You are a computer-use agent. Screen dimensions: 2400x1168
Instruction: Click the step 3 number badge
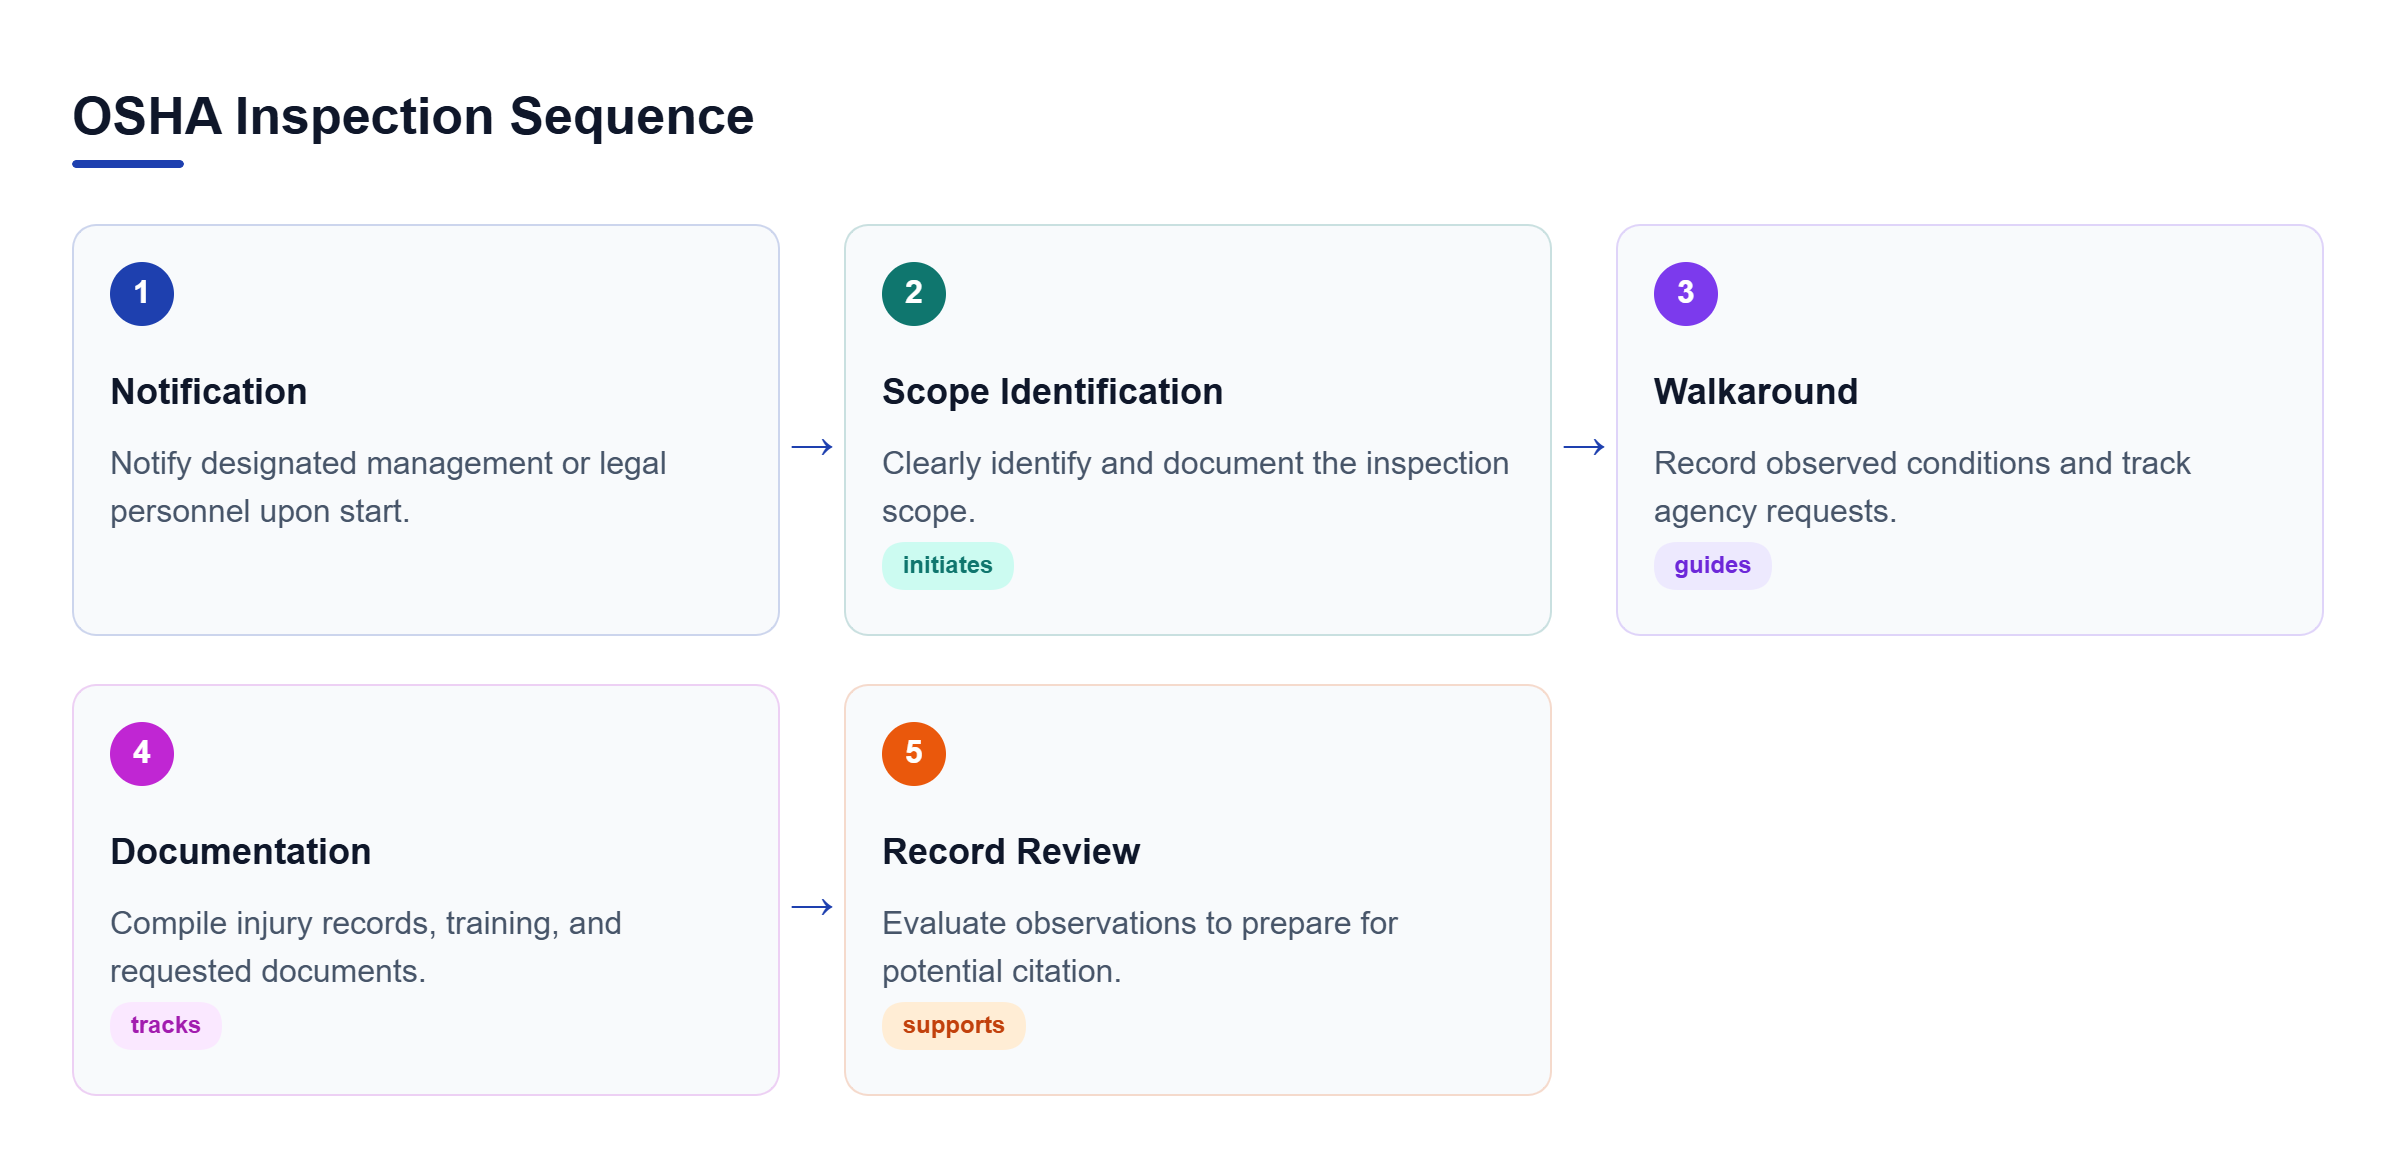pos(1686,294)
